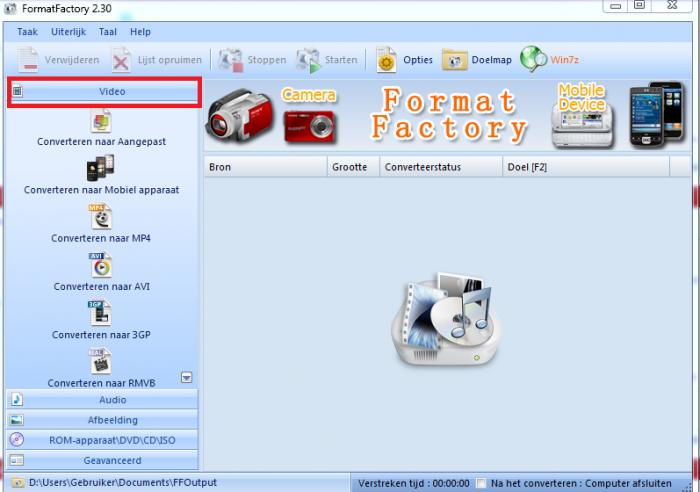Click the Converteren naar Aangepast text
The height and width of the screenshot is (492, 700).
coord(101,142)
